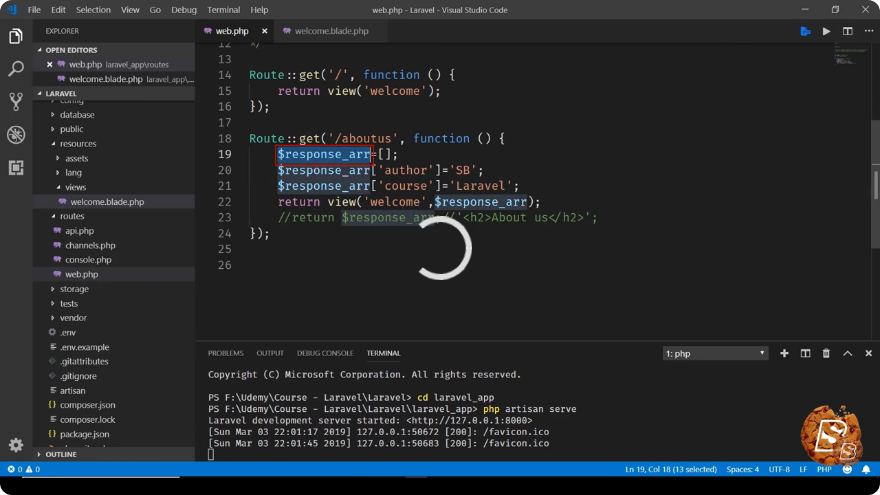Switch to the Output panel tab

[270, 353]
